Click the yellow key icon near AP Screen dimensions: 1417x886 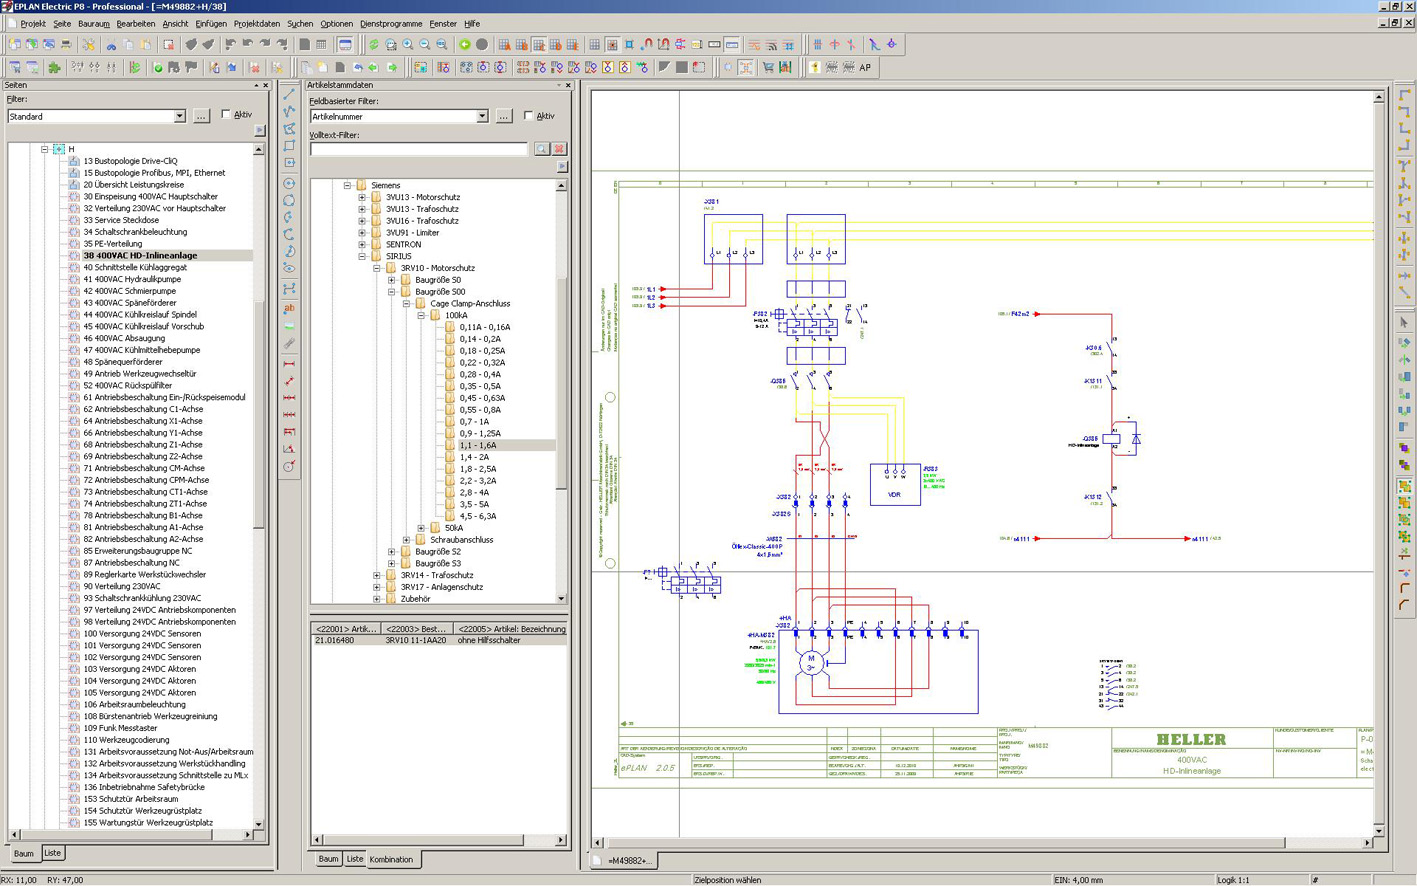[x=815, y=68]
